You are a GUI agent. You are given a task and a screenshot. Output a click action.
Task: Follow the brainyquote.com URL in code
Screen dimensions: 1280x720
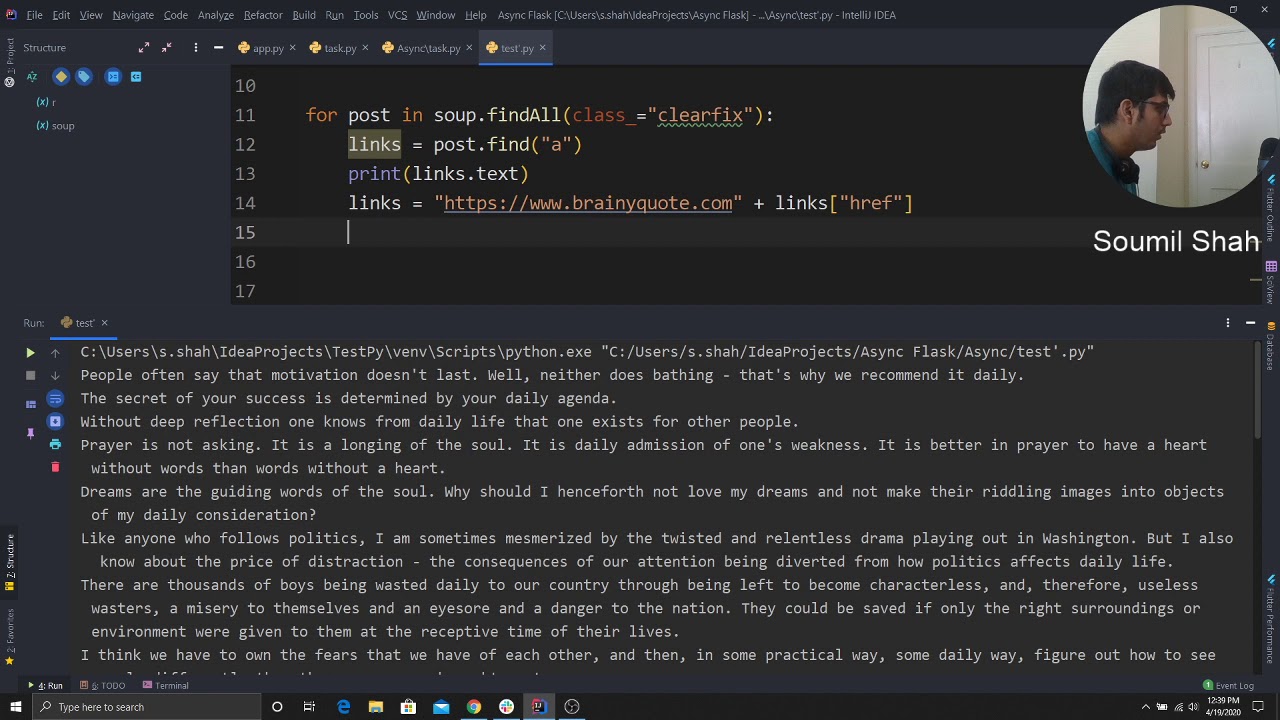click(588, 203)
